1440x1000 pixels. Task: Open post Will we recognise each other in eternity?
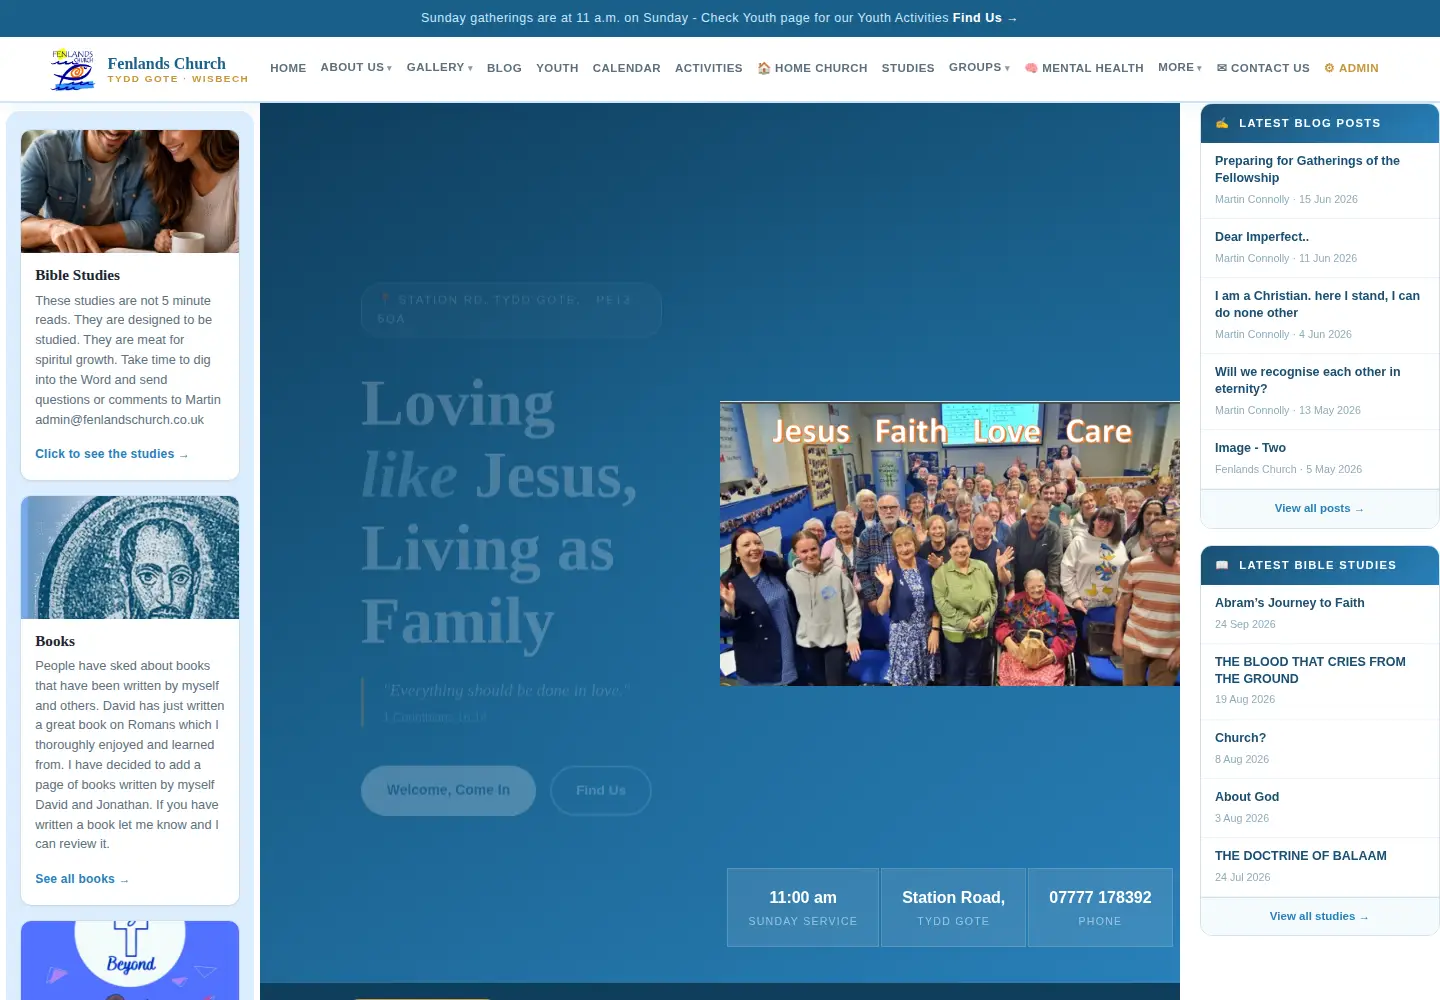pyautogui.click(x=1307, y=380)
